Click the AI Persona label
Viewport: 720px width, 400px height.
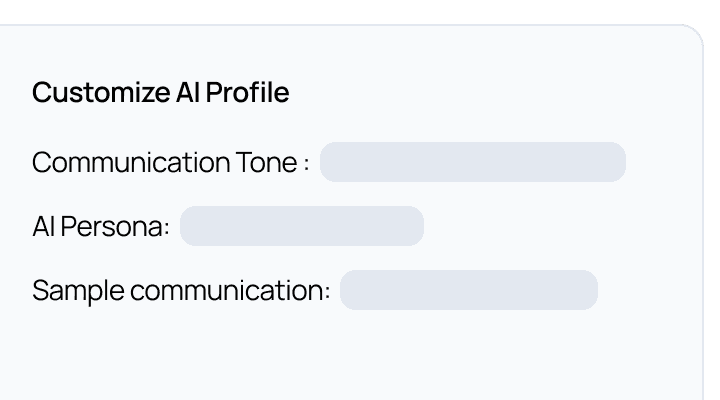pos(101,226)
